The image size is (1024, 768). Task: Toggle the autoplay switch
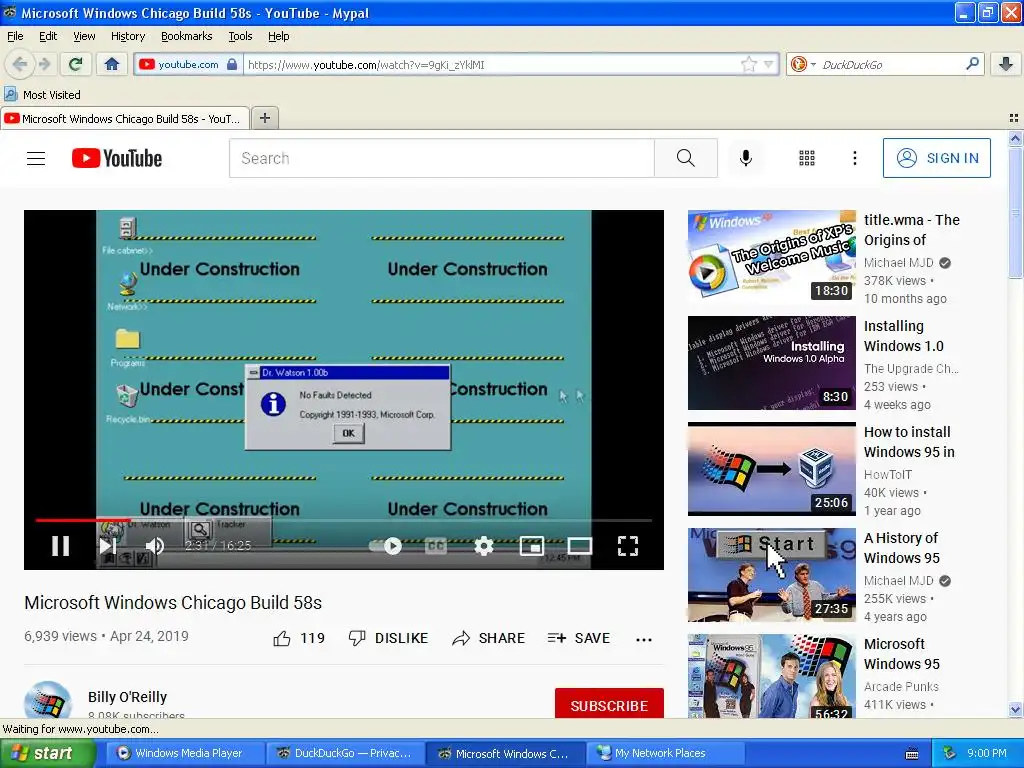(385, 545)
